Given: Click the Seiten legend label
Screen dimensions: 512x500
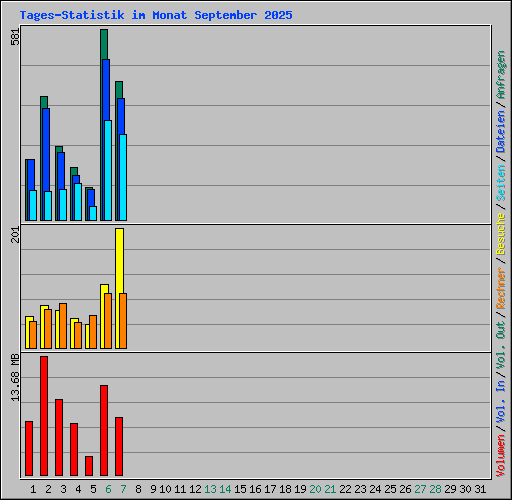Looking at the screenshot, I should (501, 183).
